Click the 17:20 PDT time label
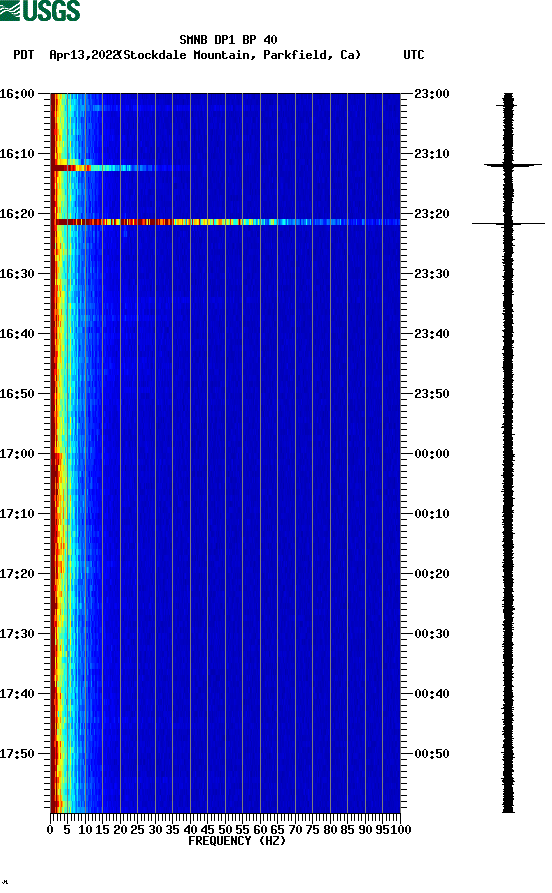 (17, 574)
